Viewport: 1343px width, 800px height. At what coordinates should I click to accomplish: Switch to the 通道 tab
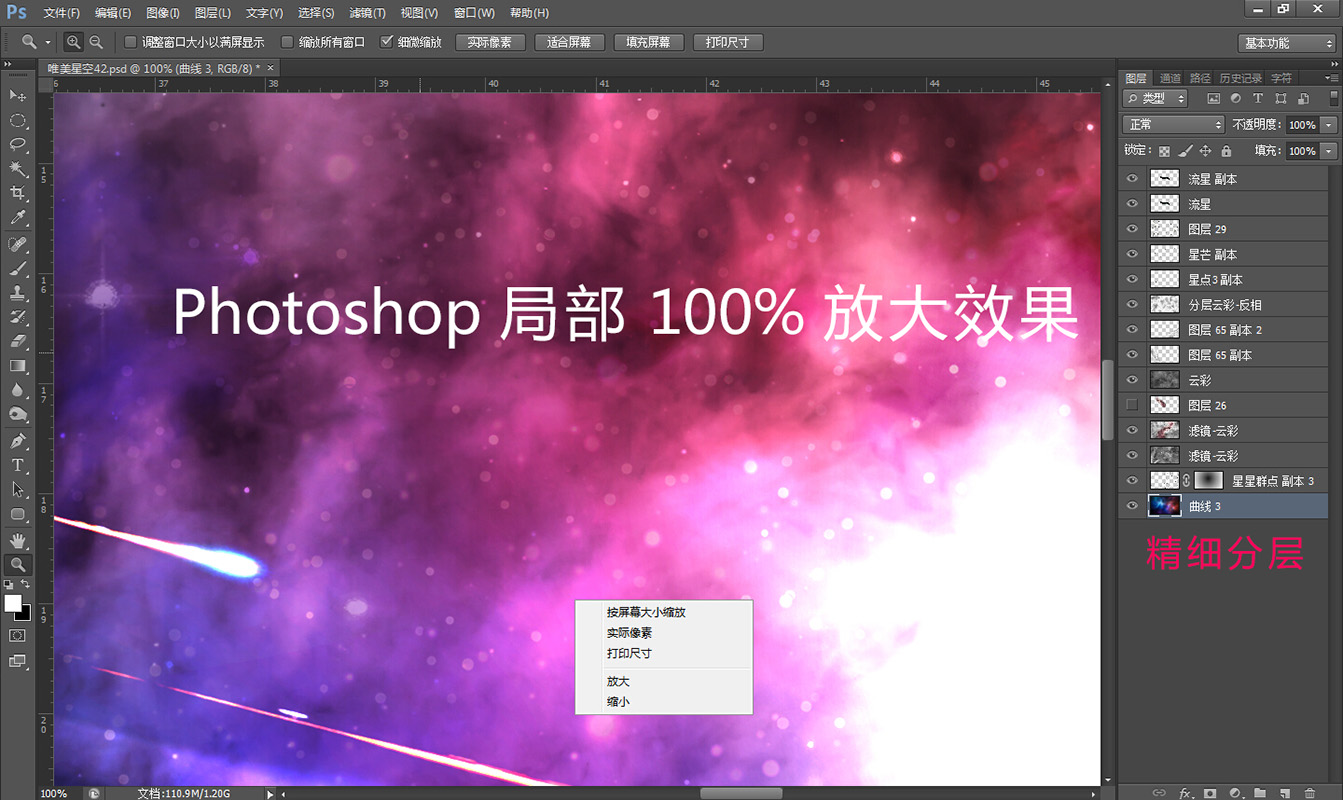[x=1169, y=78]
